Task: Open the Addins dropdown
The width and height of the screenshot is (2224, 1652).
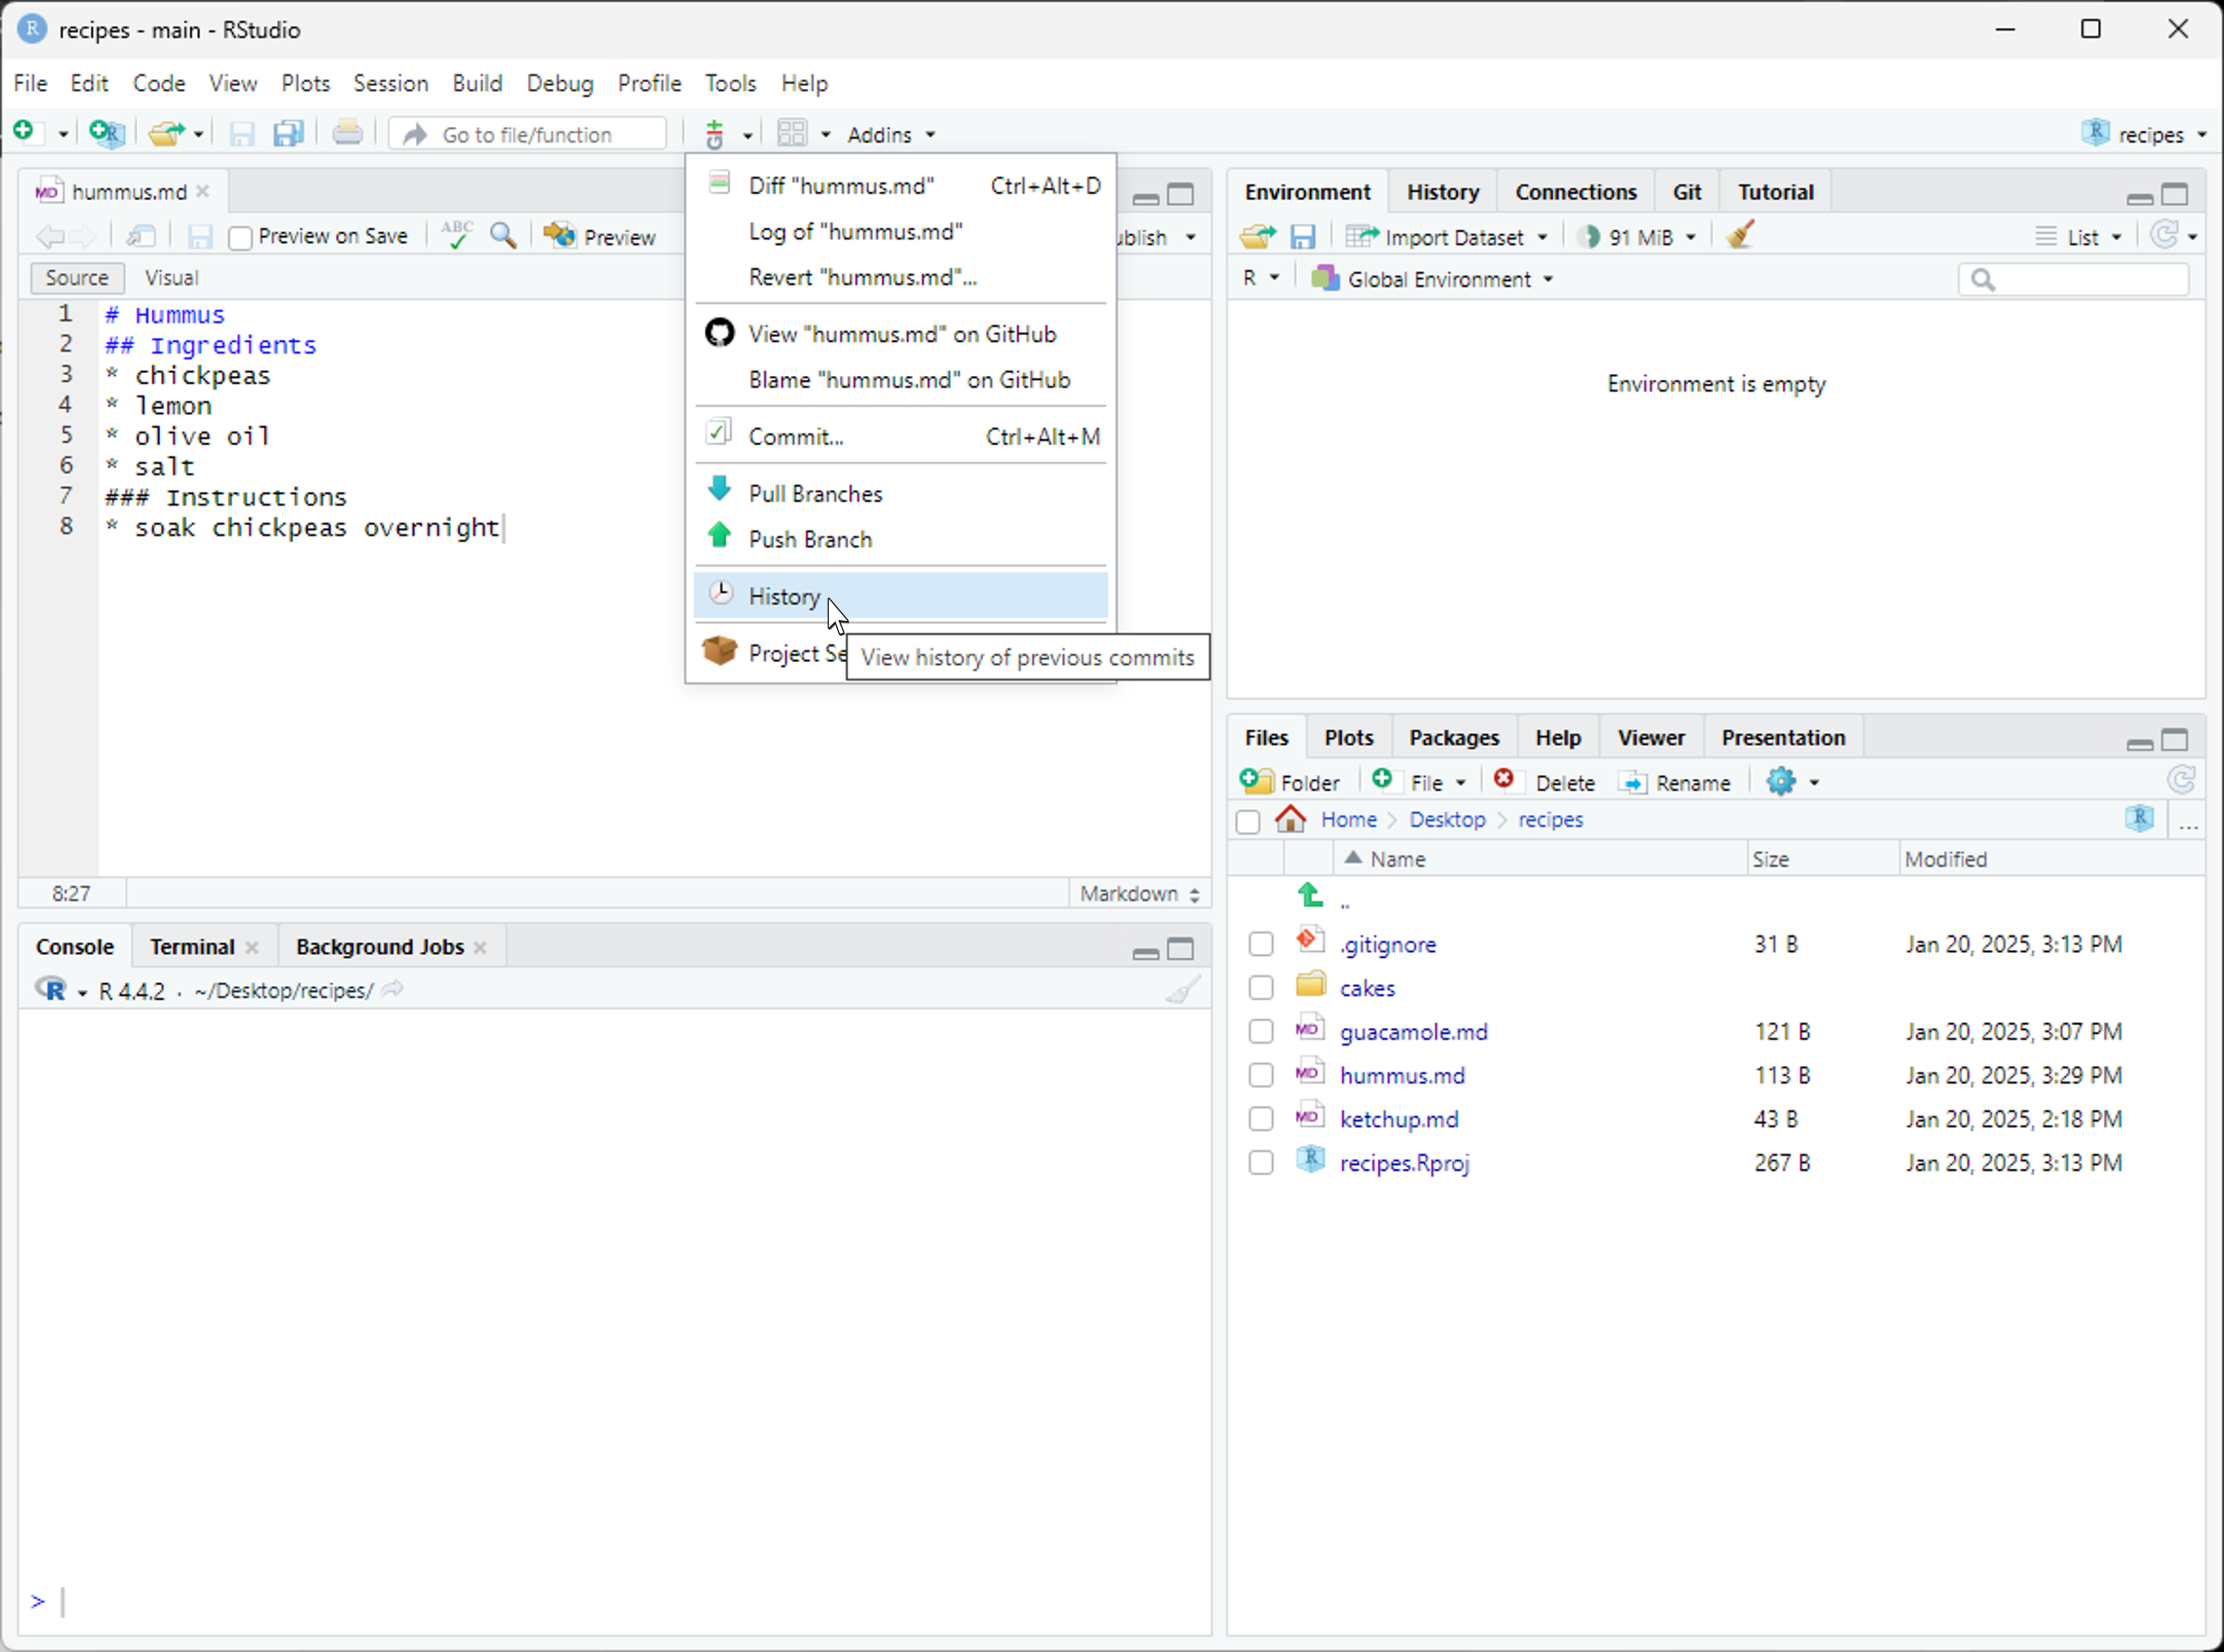Action: (x=889, y=133)
